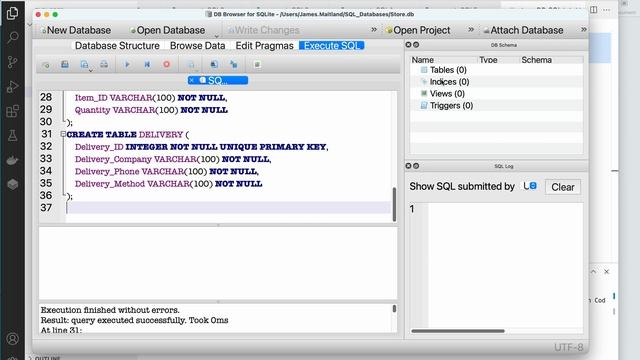Click the SQL editor vertical scrollbar
The image size is (640, 360).
coord(394,204)
